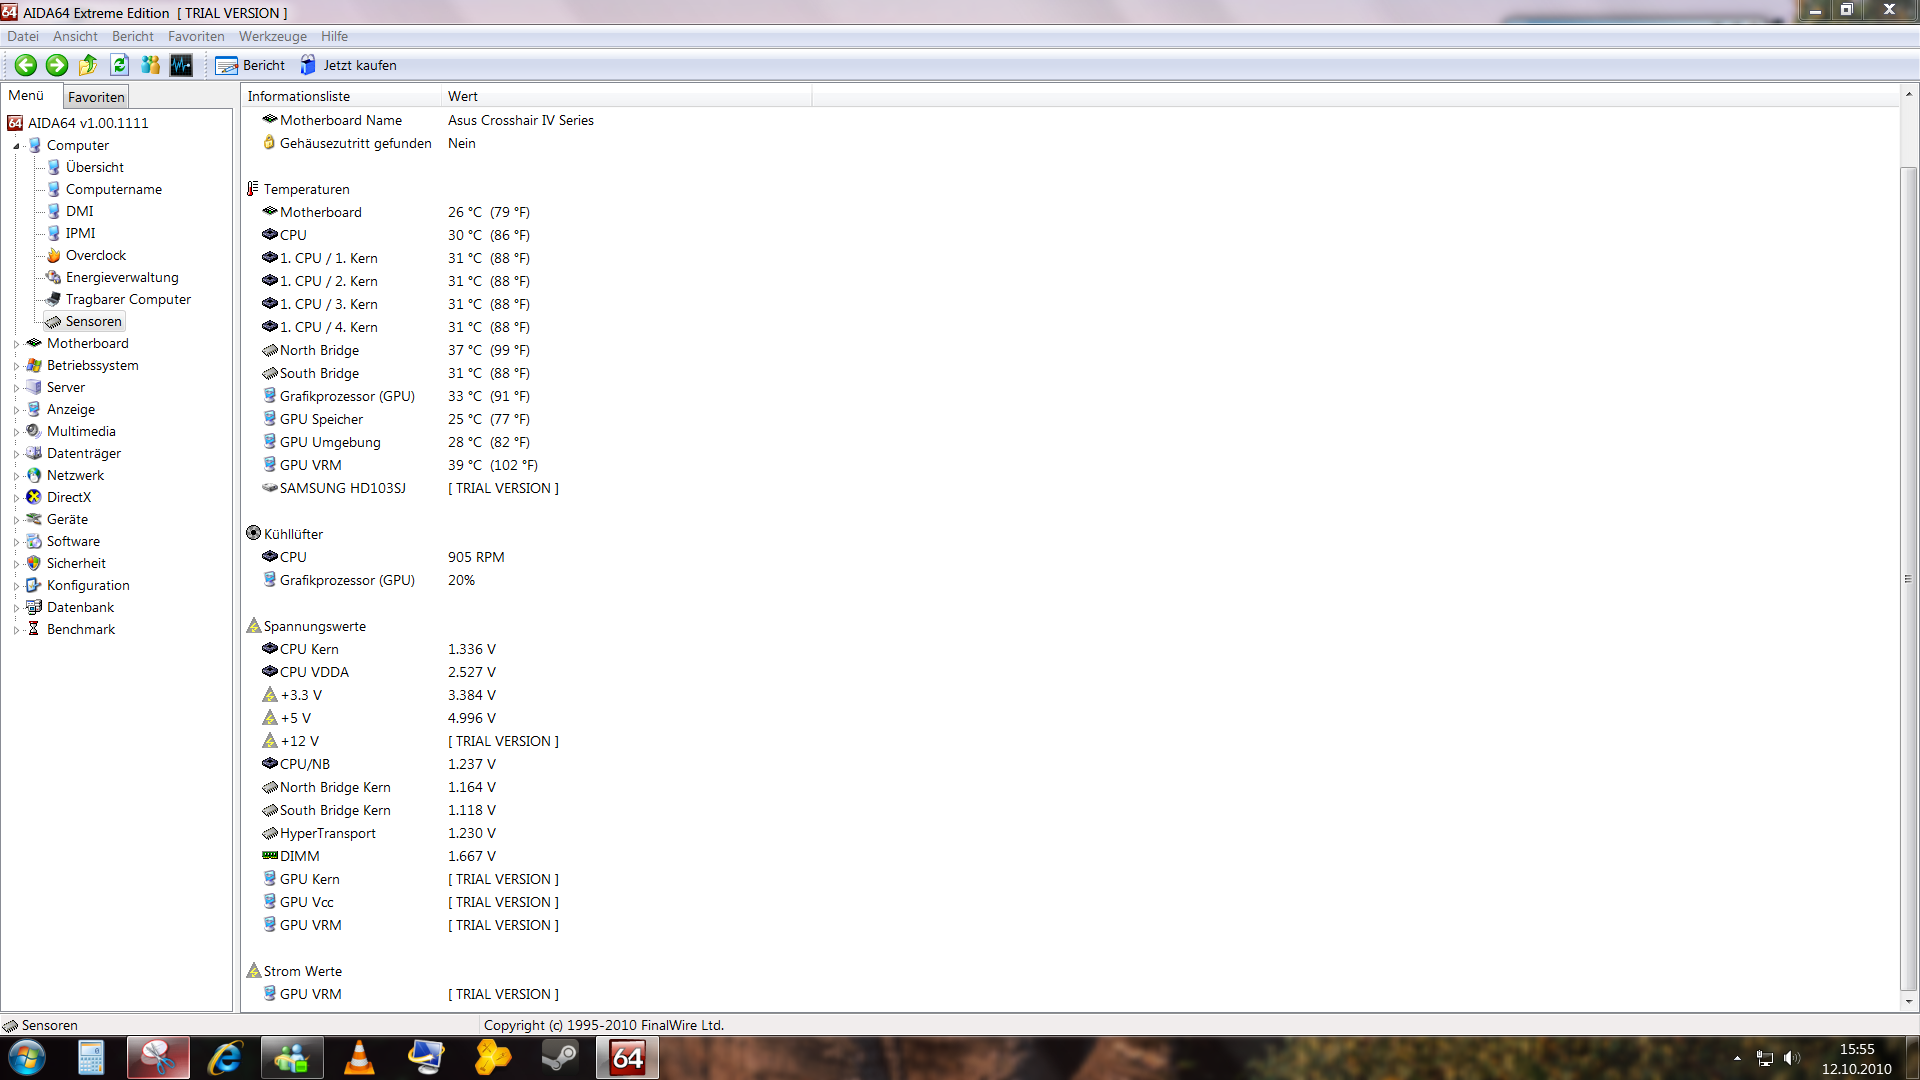Expand the Datenträger tree node
The image size is (1920, 1080).
(16, 454)
